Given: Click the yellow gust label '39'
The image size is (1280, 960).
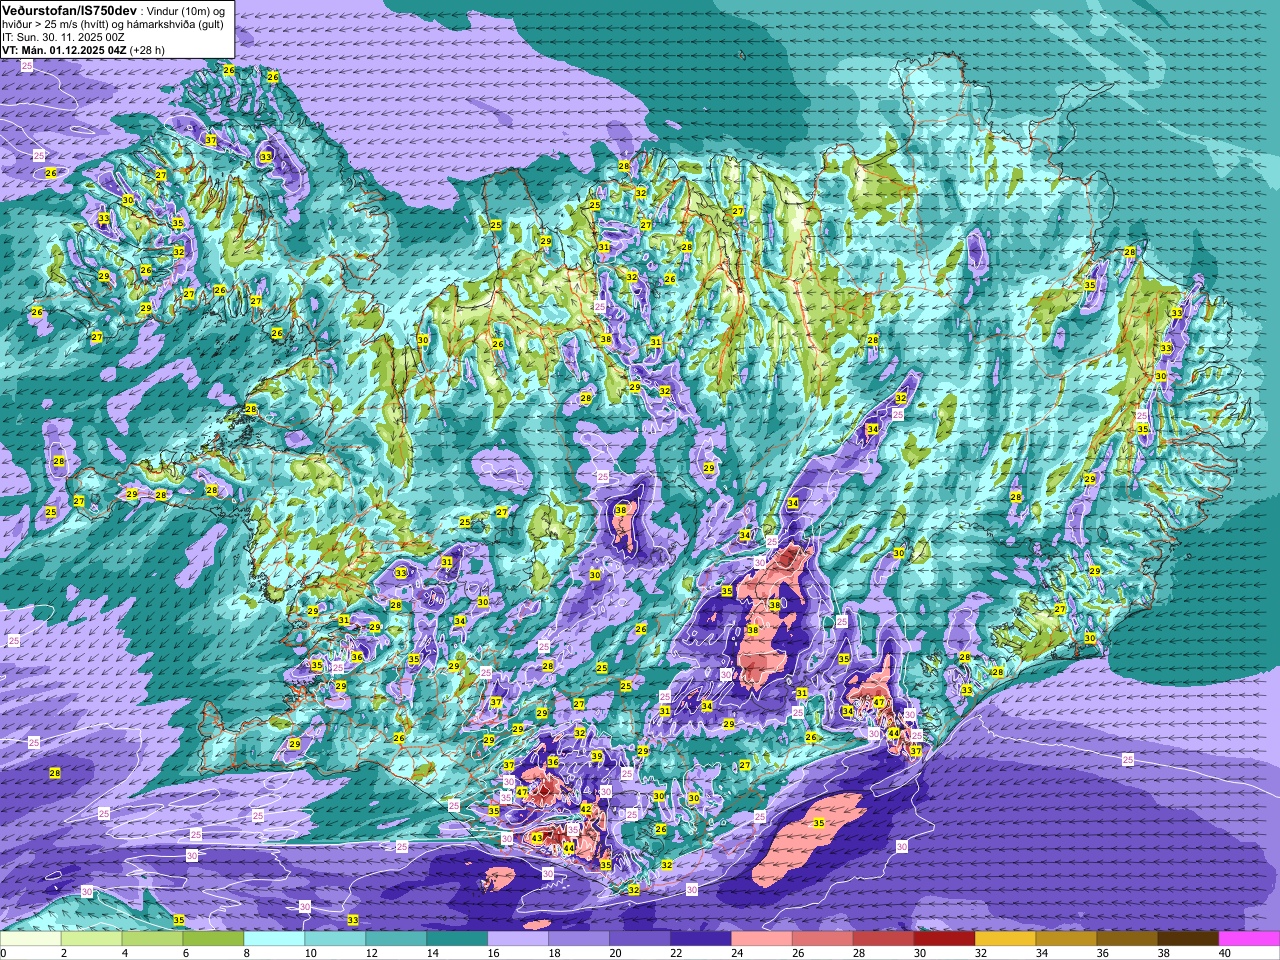Looking at the screenshot, I should 596,756.
